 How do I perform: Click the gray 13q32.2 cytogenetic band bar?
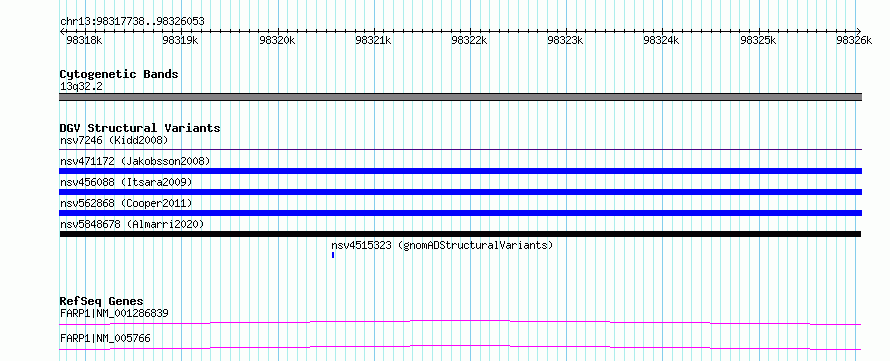pyautogui.click(x=460, y=97)
